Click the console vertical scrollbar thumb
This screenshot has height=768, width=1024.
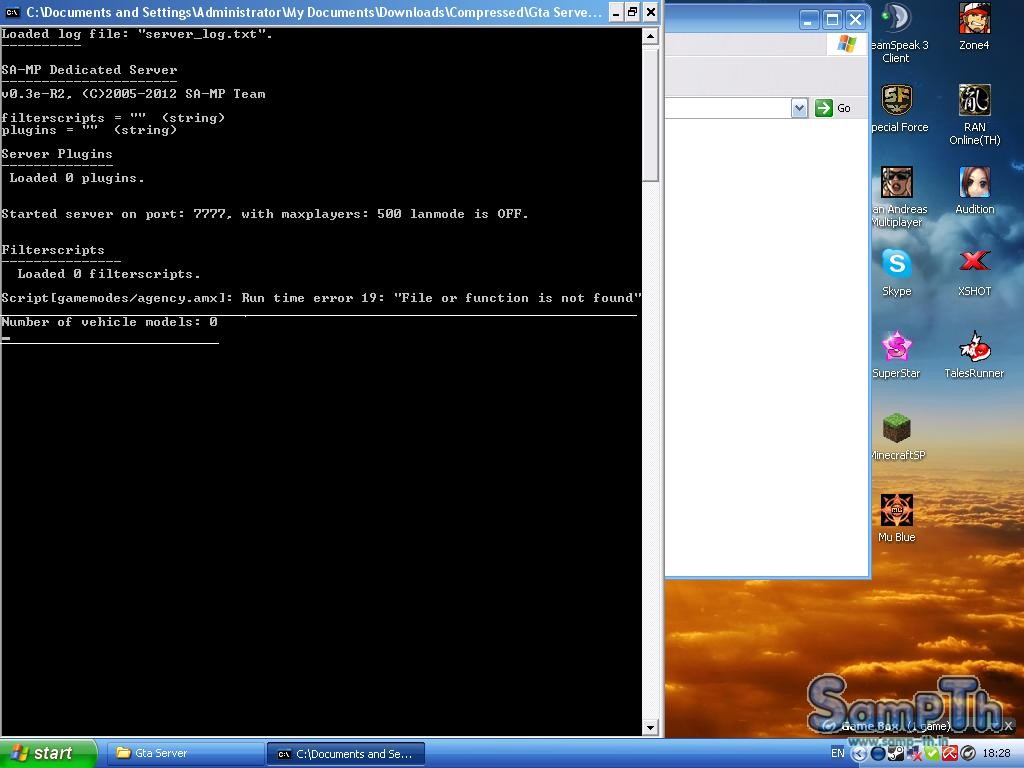(x=650, y=114)
